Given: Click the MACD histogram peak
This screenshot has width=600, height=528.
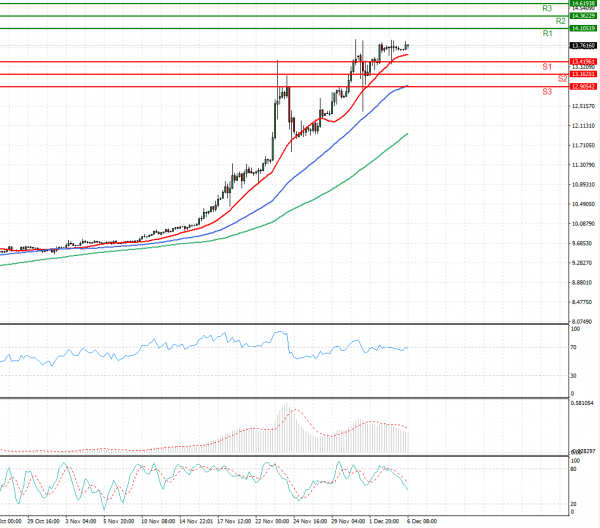Looking at the screenshot, I should coord(287,407).
